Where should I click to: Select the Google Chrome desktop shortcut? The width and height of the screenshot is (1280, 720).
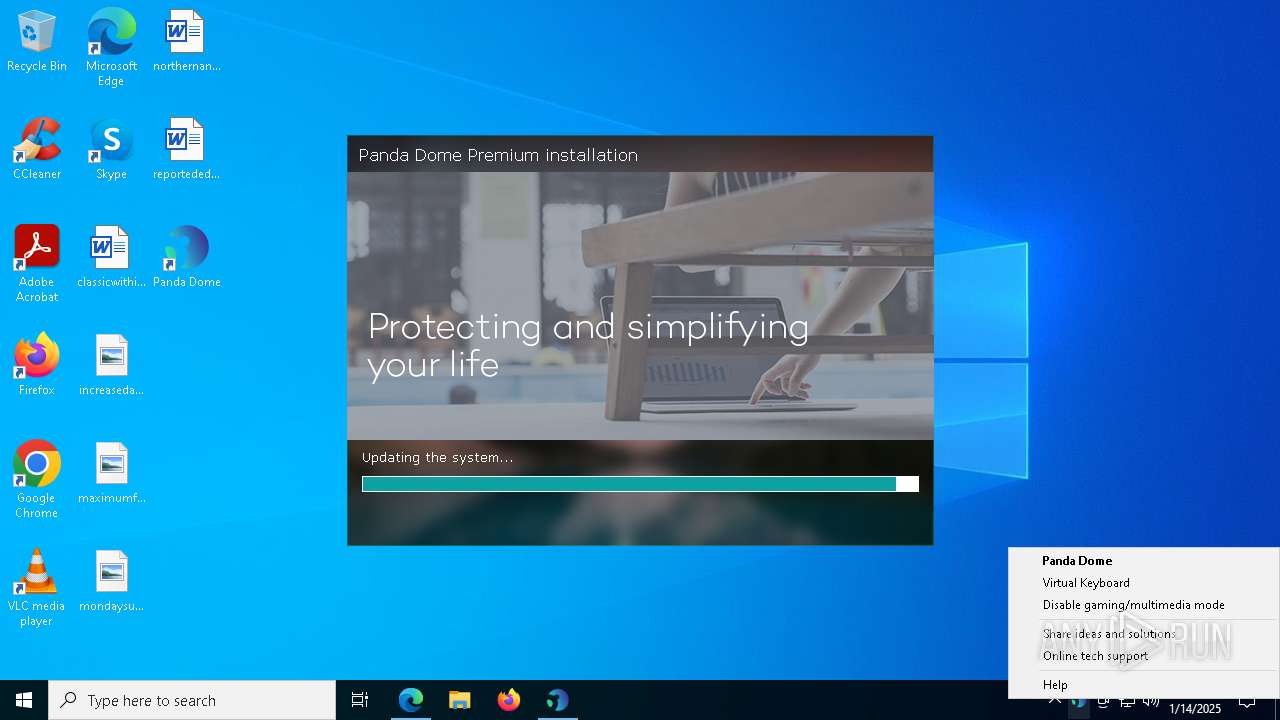click(x=37, y=480)
